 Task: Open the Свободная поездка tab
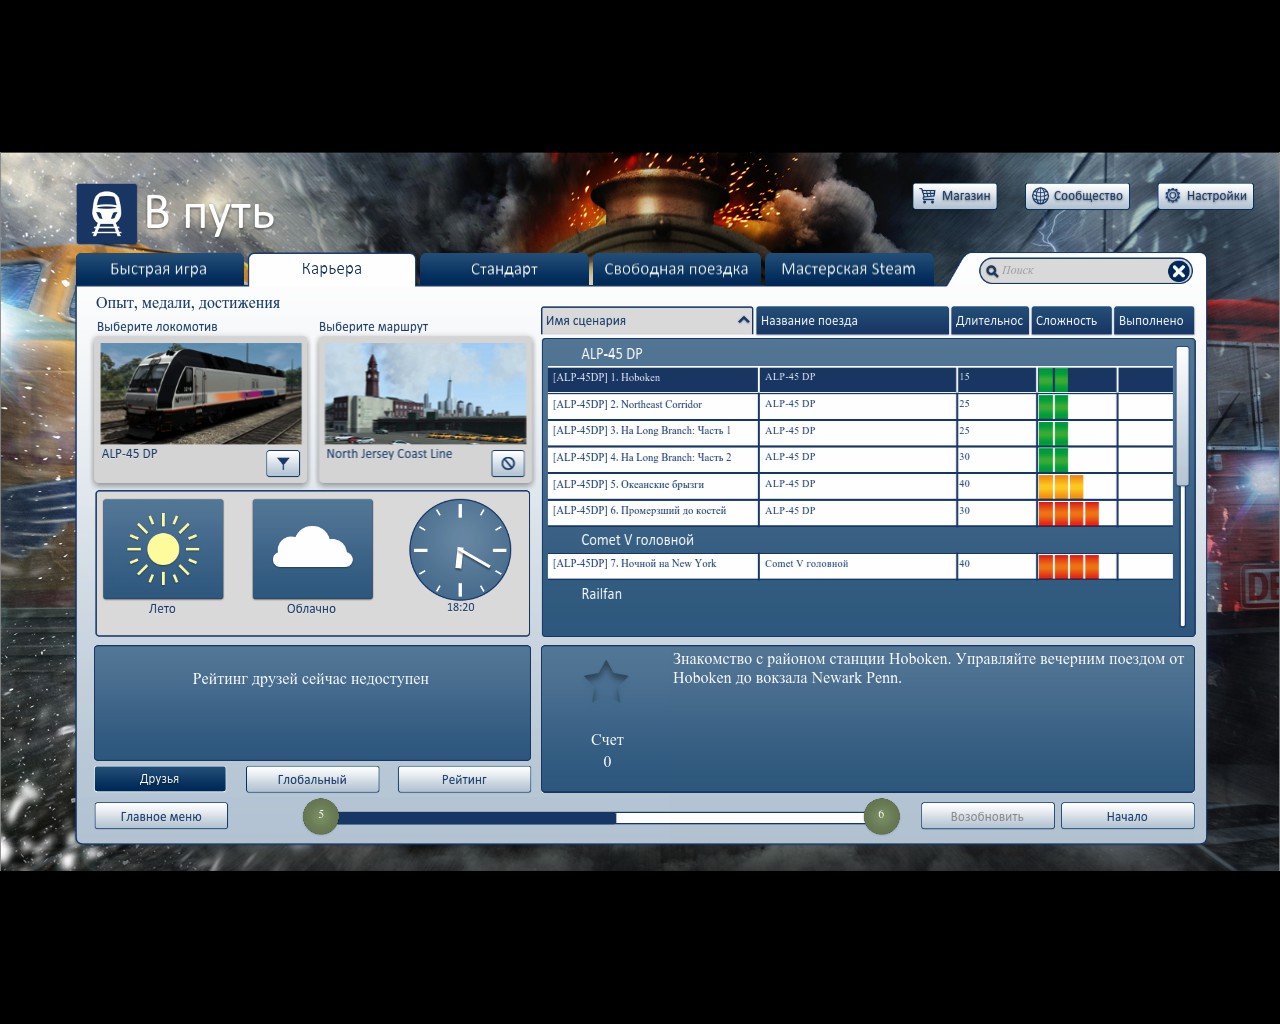point(676,269)
